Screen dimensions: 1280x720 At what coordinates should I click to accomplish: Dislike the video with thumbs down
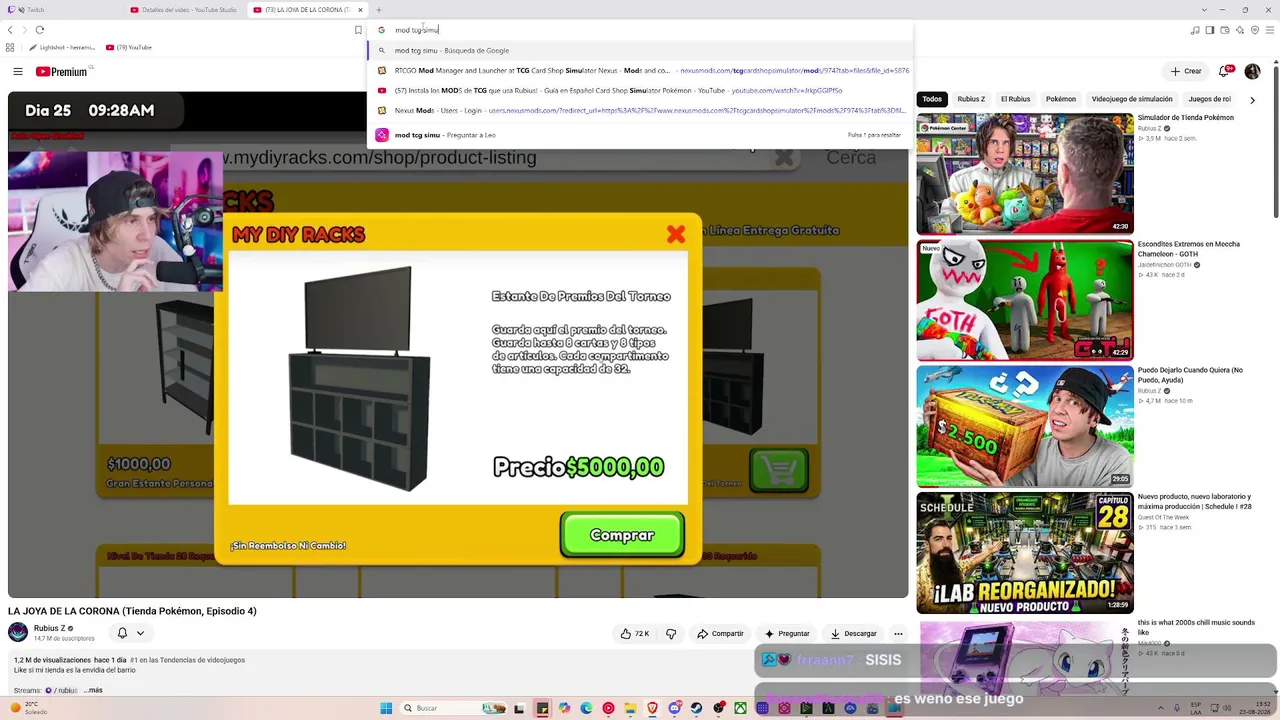(671, 633)
